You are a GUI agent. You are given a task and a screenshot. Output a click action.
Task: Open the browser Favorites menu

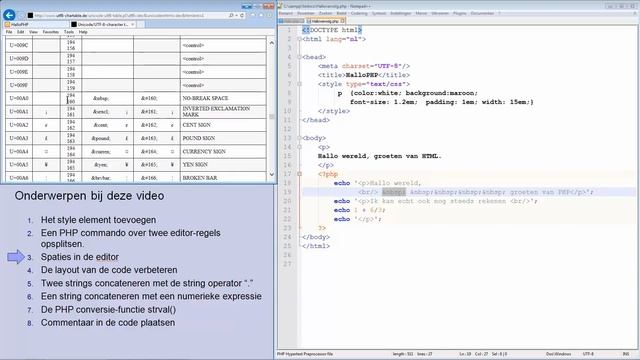[51, 32]
